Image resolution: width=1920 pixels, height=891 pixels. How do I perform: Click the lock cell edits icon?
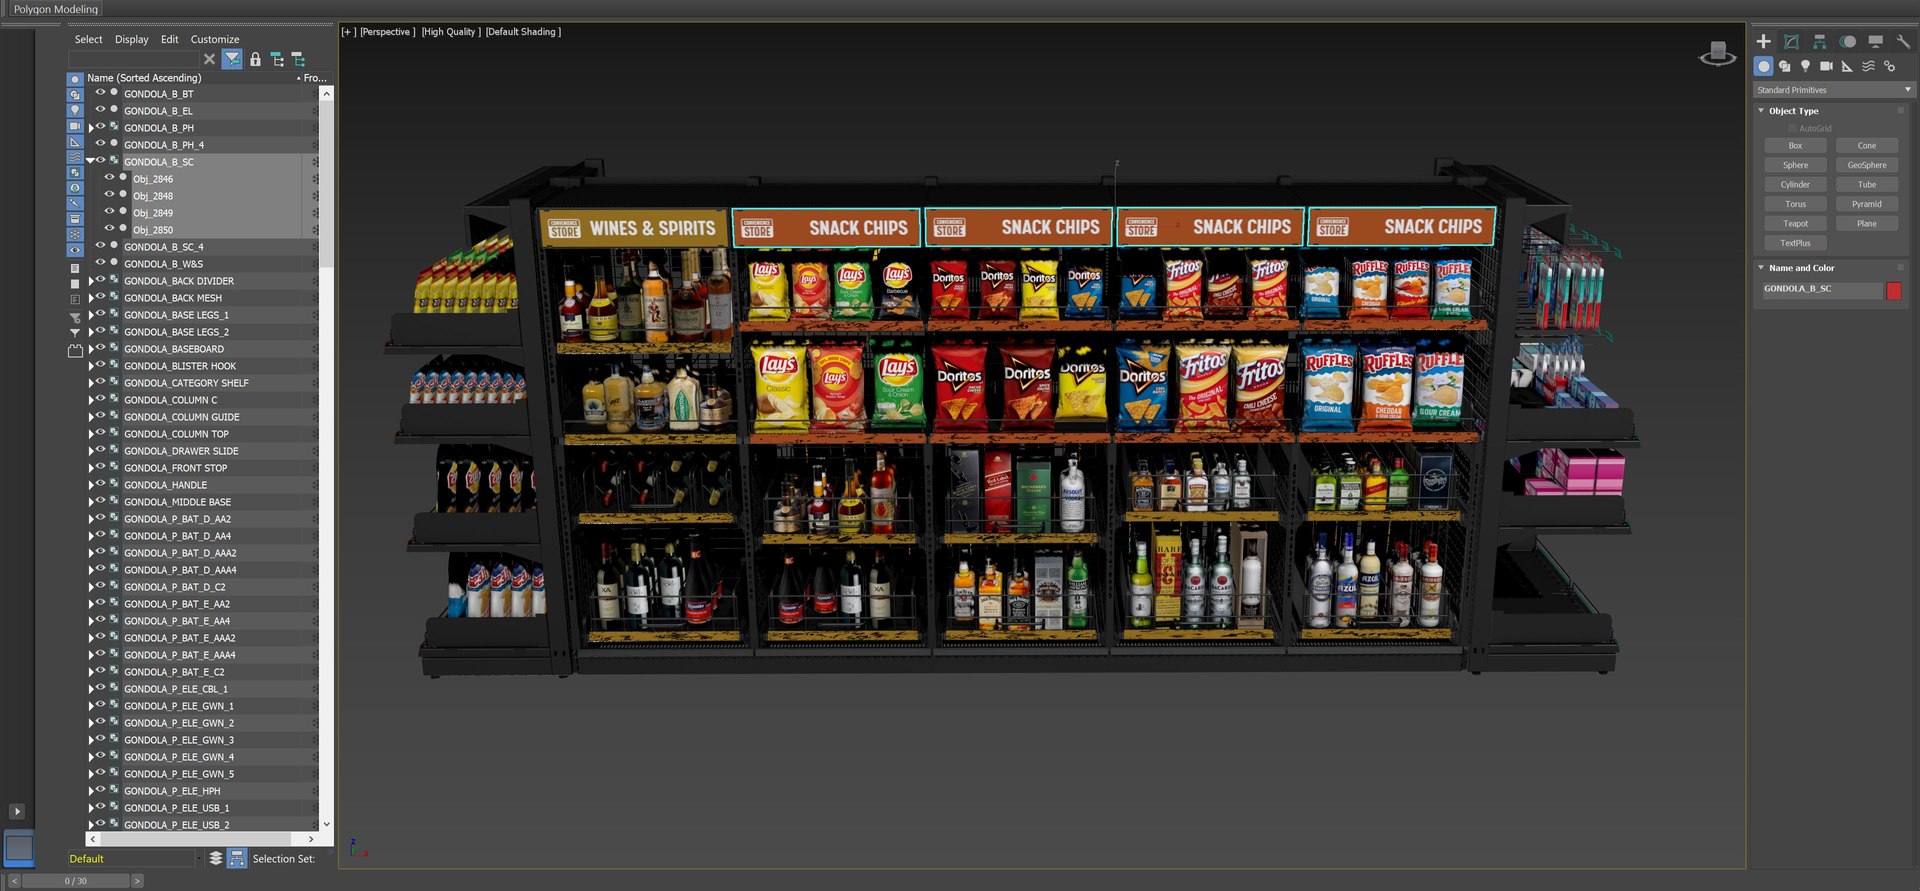click(255, 60)
